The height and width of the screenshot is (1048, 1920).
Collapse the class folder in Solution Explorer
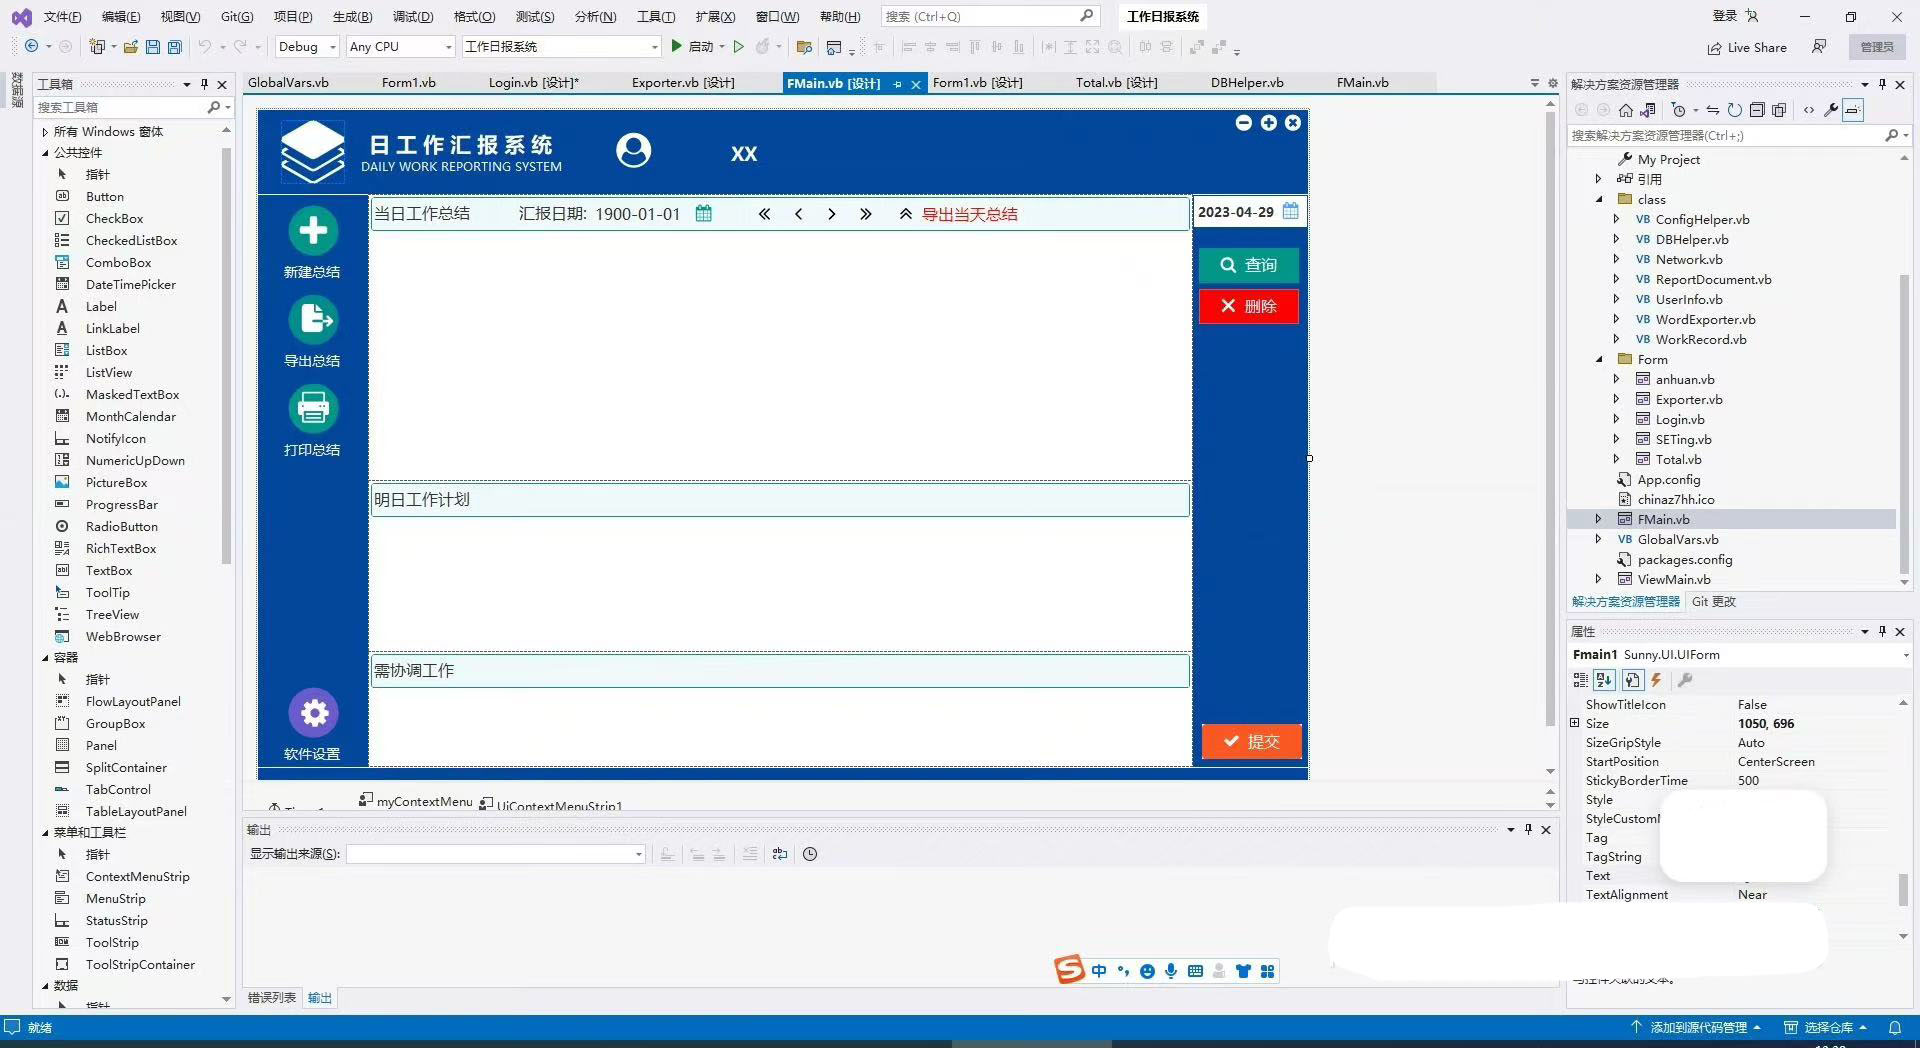coord(1599,199)
